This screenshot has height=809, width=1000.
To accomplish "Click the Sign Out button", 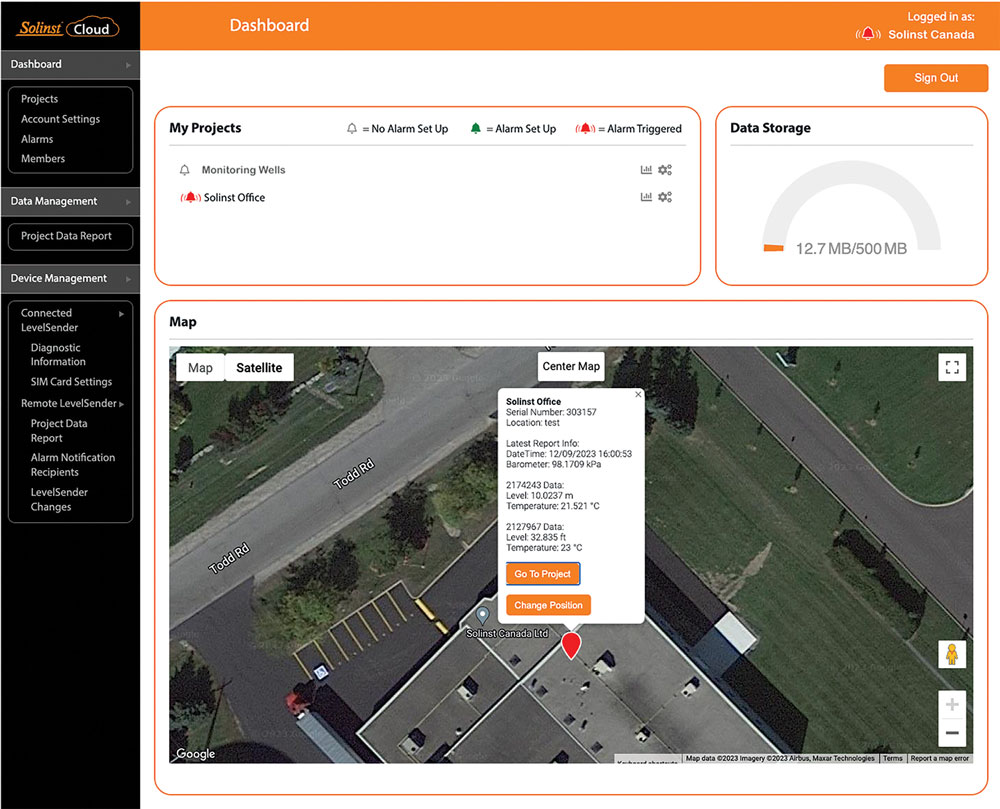I will pos(936,78).
